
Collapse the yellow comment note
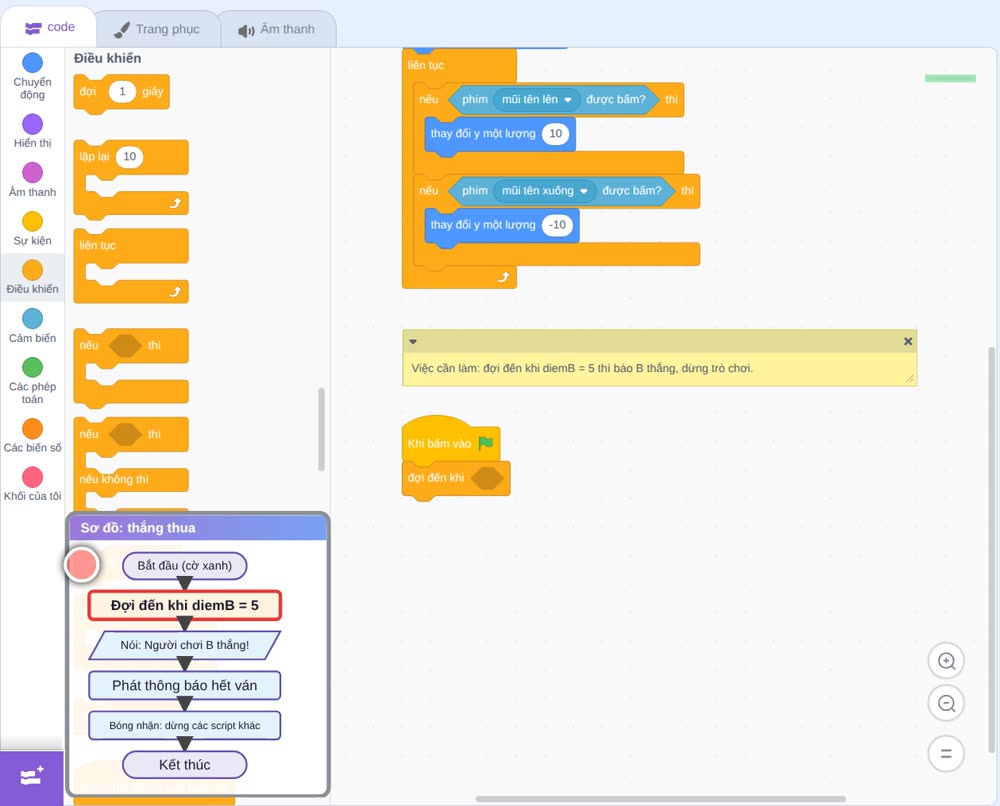coord(413,342)
